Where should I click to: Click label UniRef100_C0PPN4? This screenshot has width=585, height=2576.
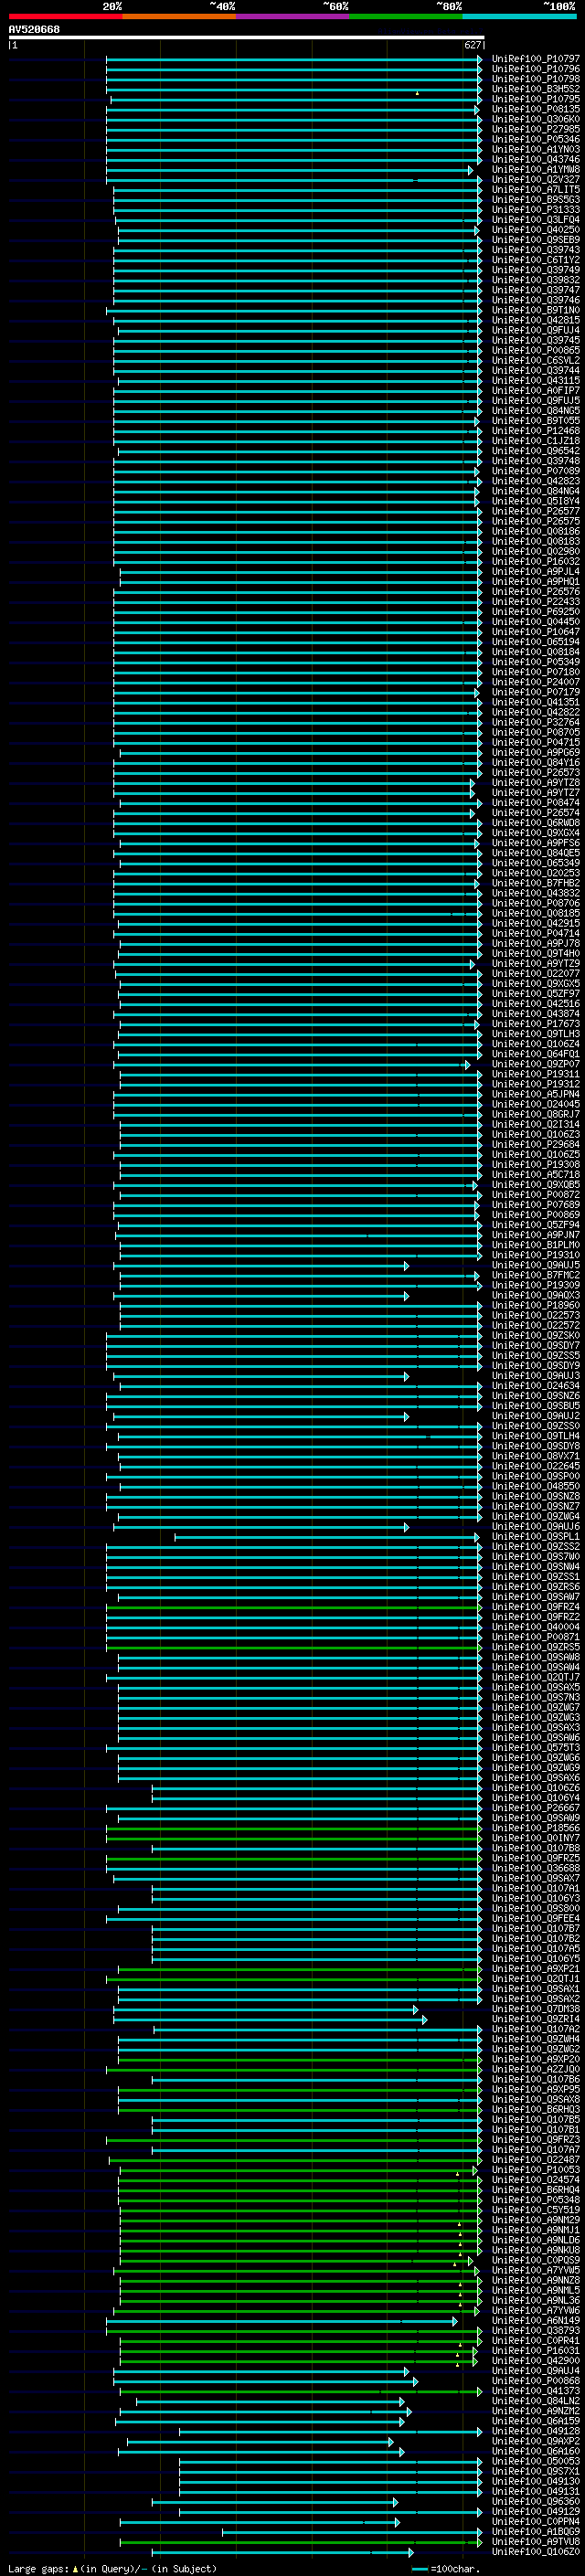pos(536,2522)
